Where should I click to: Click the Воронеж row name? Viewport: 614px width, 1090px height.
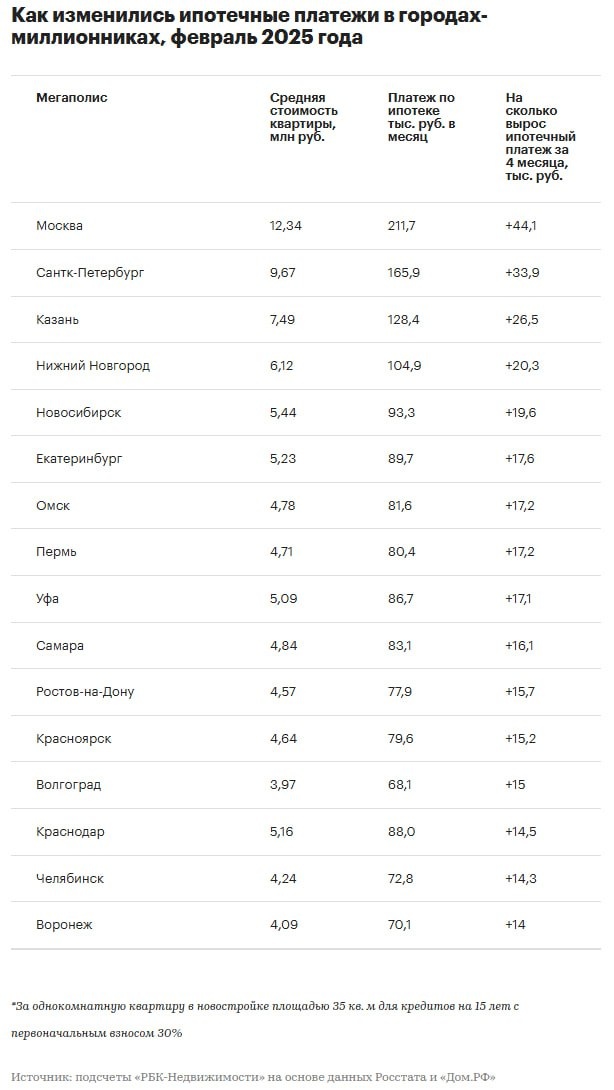(x=64, y=925)
